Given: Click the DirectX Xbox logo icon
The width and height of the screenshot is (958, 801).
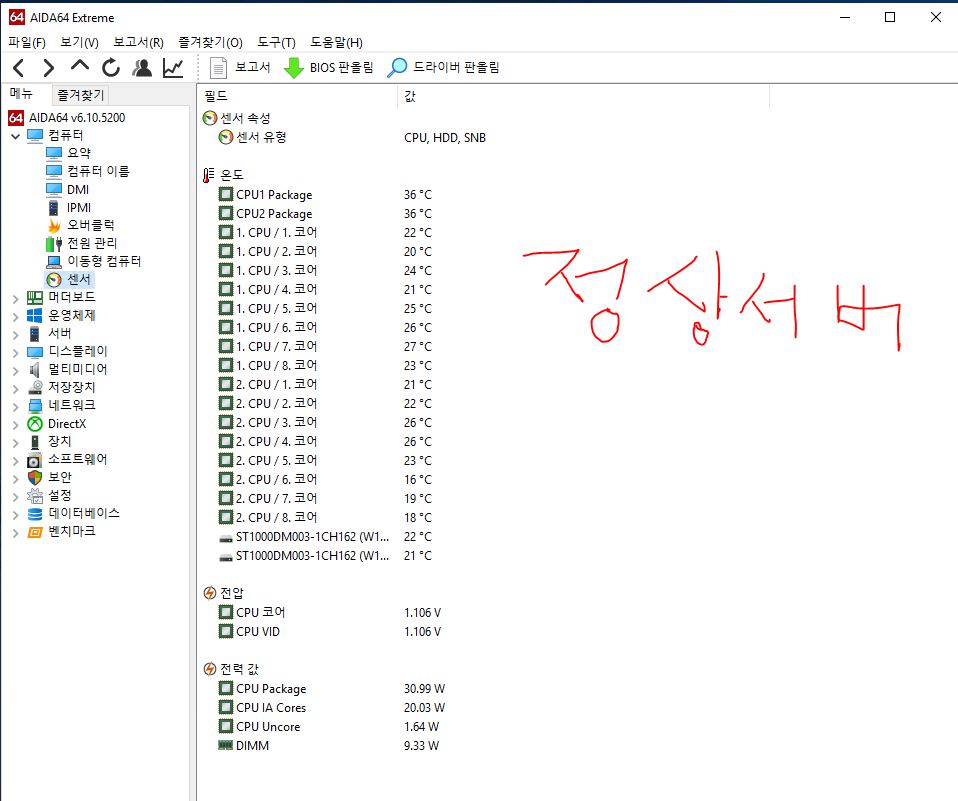Looking at the screenshot, I should [35, 424].
